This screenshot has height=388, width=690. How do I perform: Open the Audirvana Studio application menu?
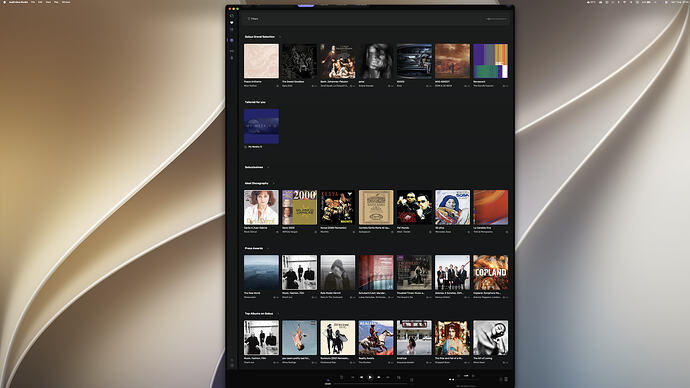(x=18, y=2)
